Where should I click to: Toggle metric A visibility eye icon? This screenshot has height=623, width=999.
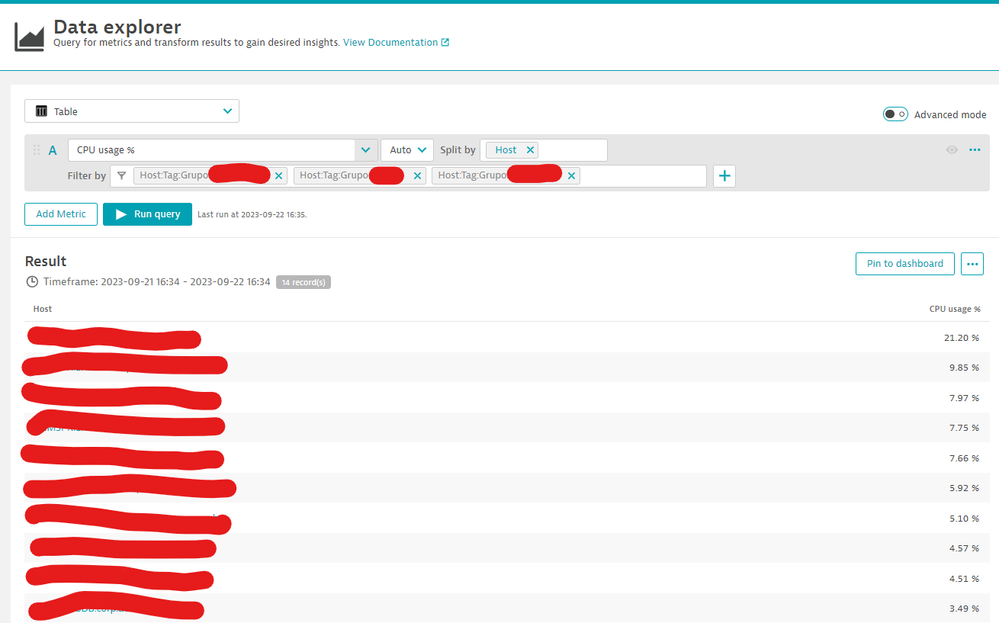(951, 150)
